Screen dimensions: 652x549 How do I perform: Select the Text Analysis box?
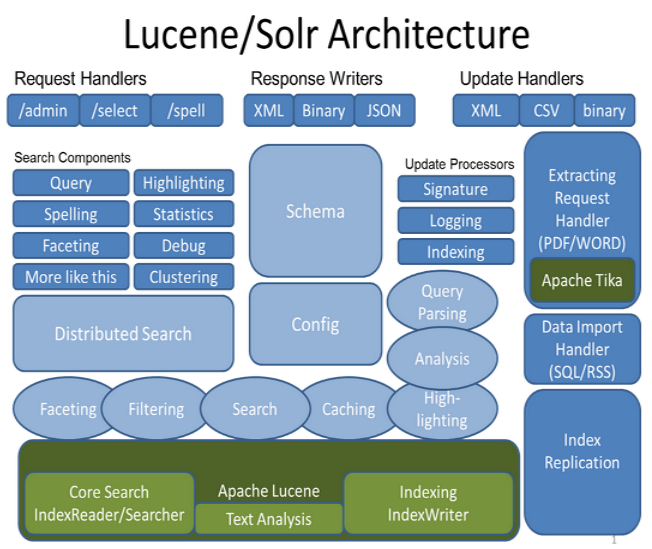(269, 519)
